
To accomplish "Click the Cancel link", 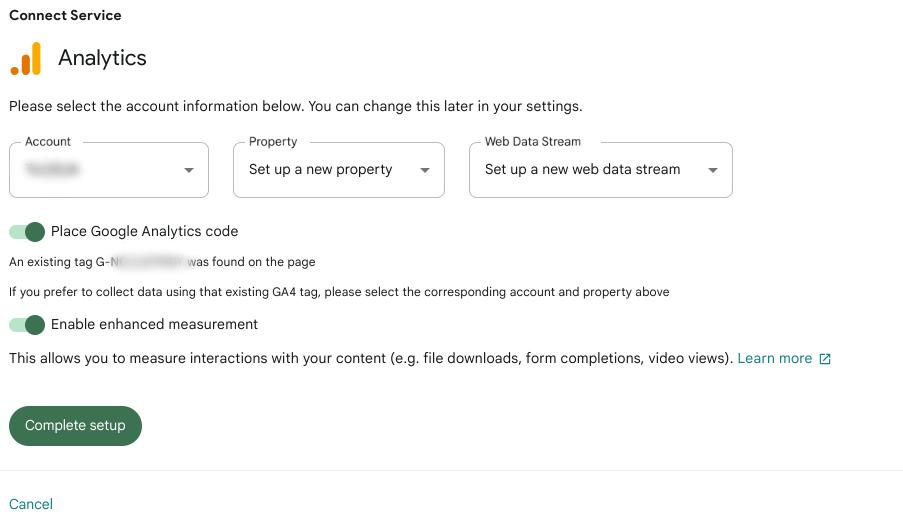I will click(31, 504).
